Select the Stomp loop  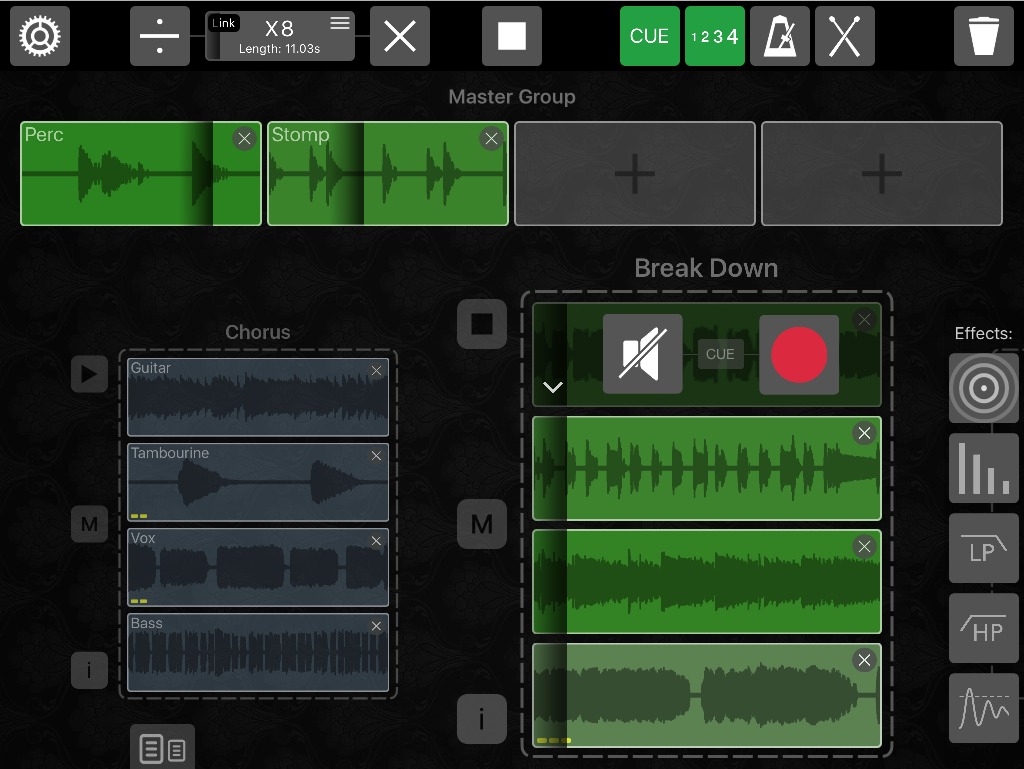pos(388,174)
